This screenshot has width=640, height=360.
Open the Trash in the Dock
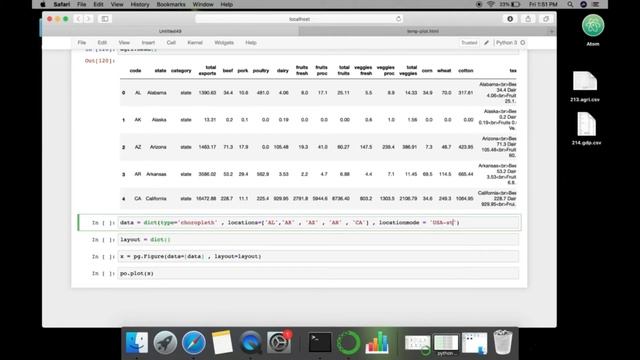click(502, 342)
